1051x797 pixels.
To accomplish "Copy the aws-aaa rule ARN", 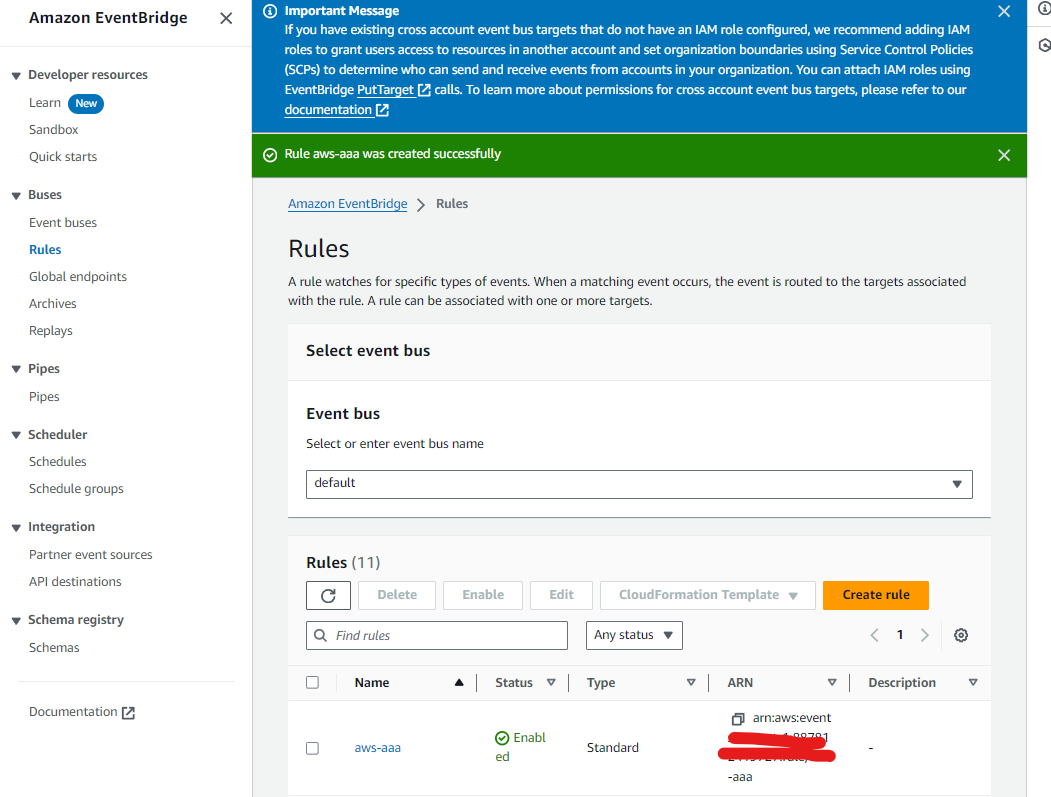I will [737, 719].
